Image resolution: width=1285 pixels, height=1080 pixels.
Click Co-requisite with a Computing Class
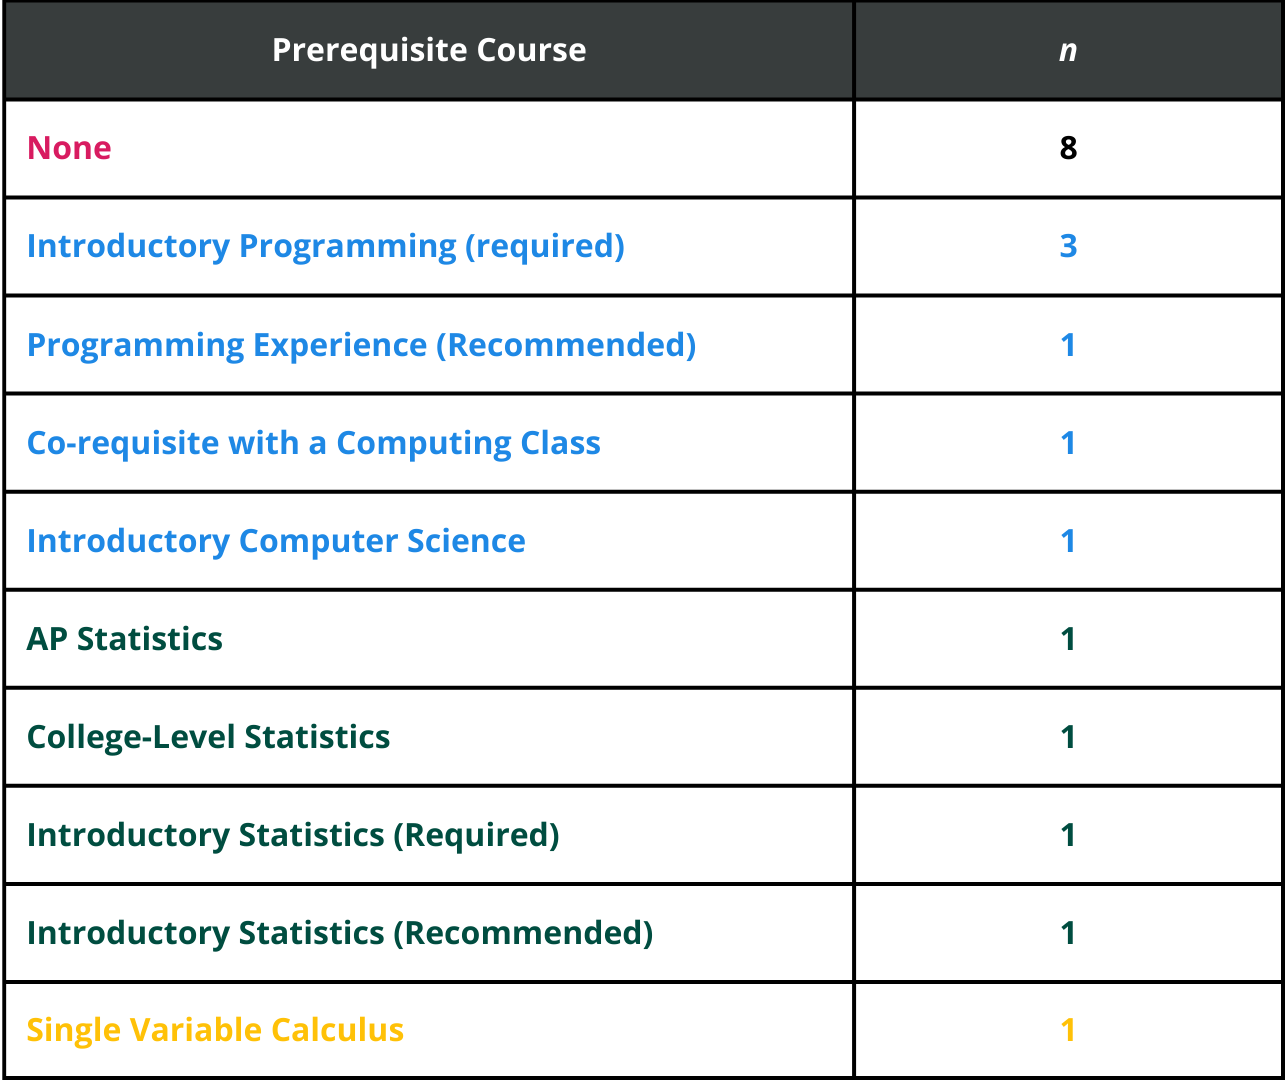tap(313, 443)
